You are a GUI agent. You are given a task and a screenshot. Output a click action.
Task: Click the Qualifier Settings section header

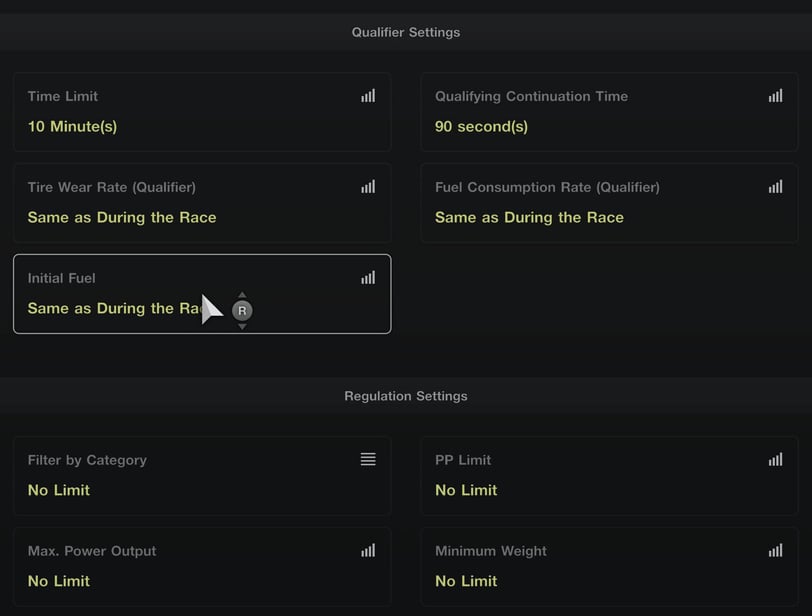(406, 32)
